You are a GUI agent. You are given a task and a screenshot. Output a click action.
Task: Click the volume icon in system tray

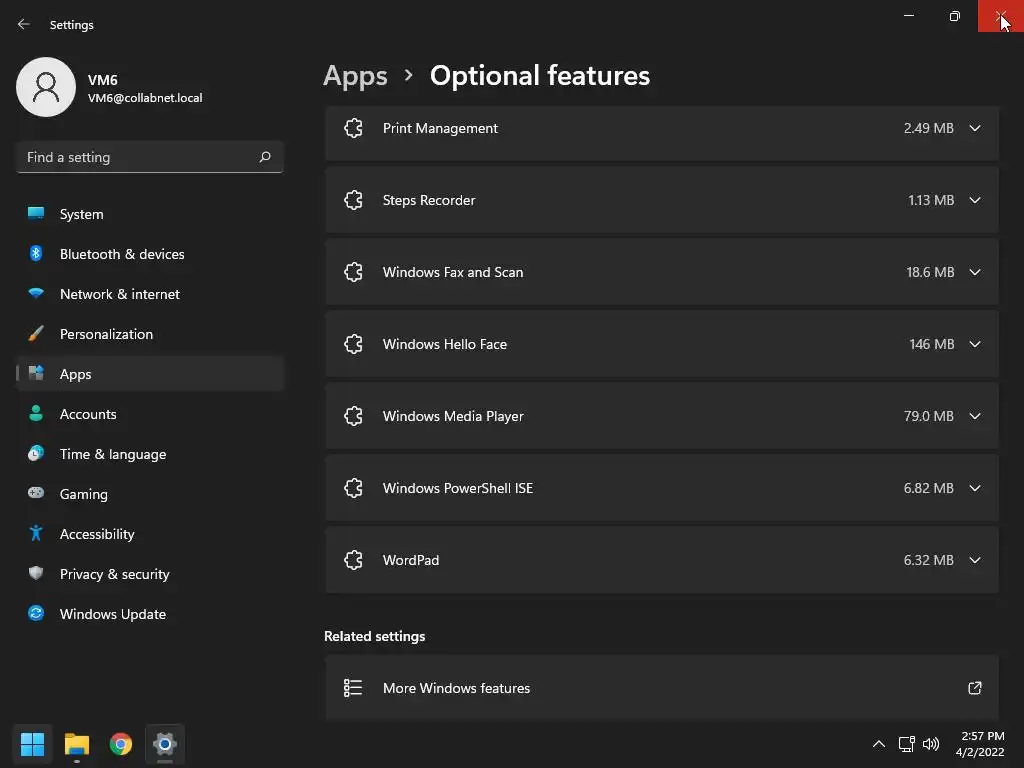click(x=931, y=744)
